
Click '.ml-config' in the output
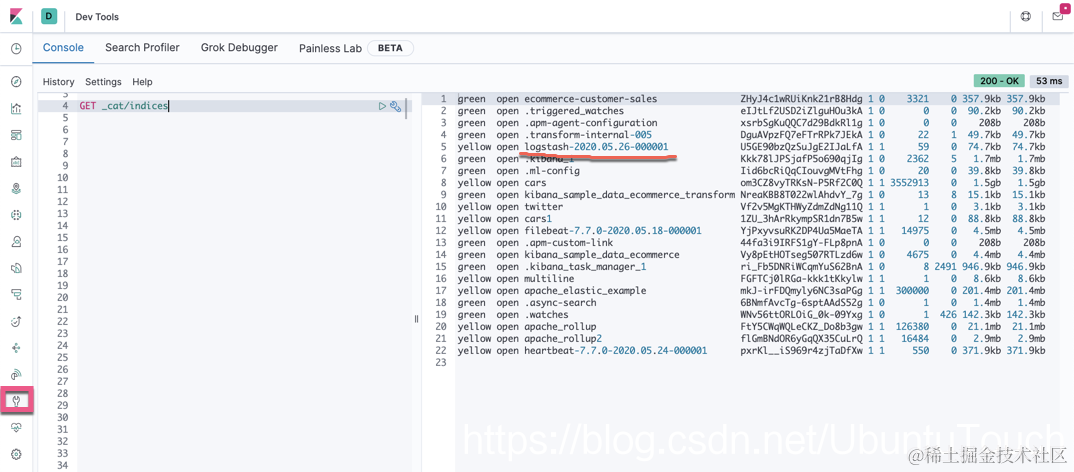[x=552, y=171]
